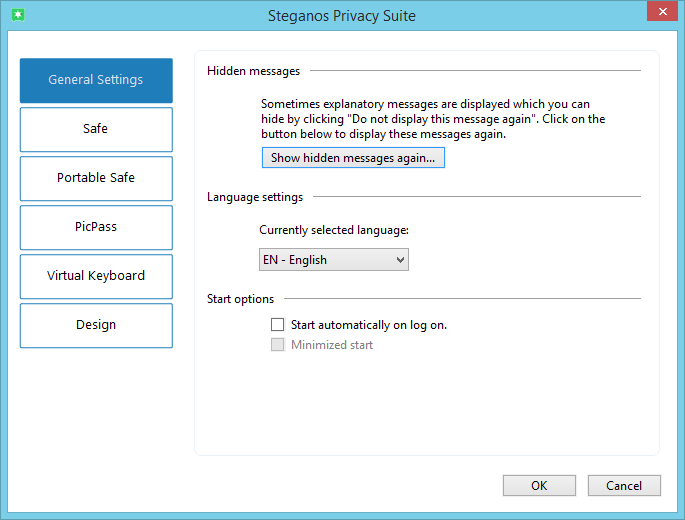
Task: Switch to the Design tab
Action: 96,325
